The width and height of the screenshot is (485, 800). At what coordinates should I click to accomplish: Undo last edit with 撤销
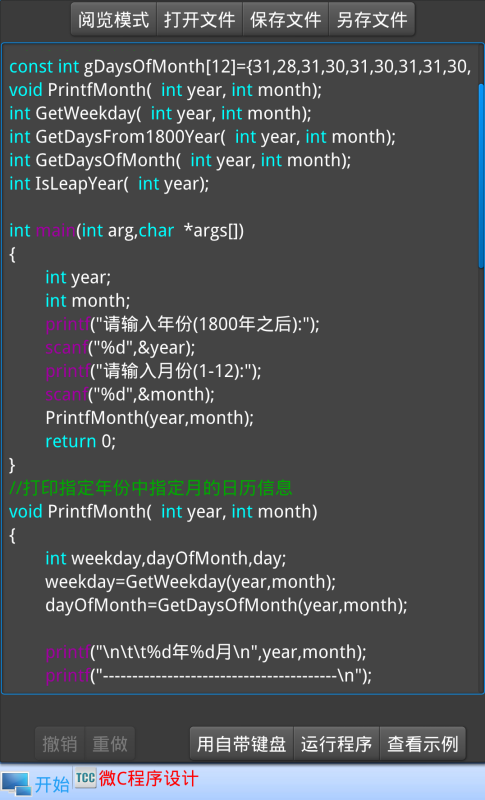click(x=60, y=744)
